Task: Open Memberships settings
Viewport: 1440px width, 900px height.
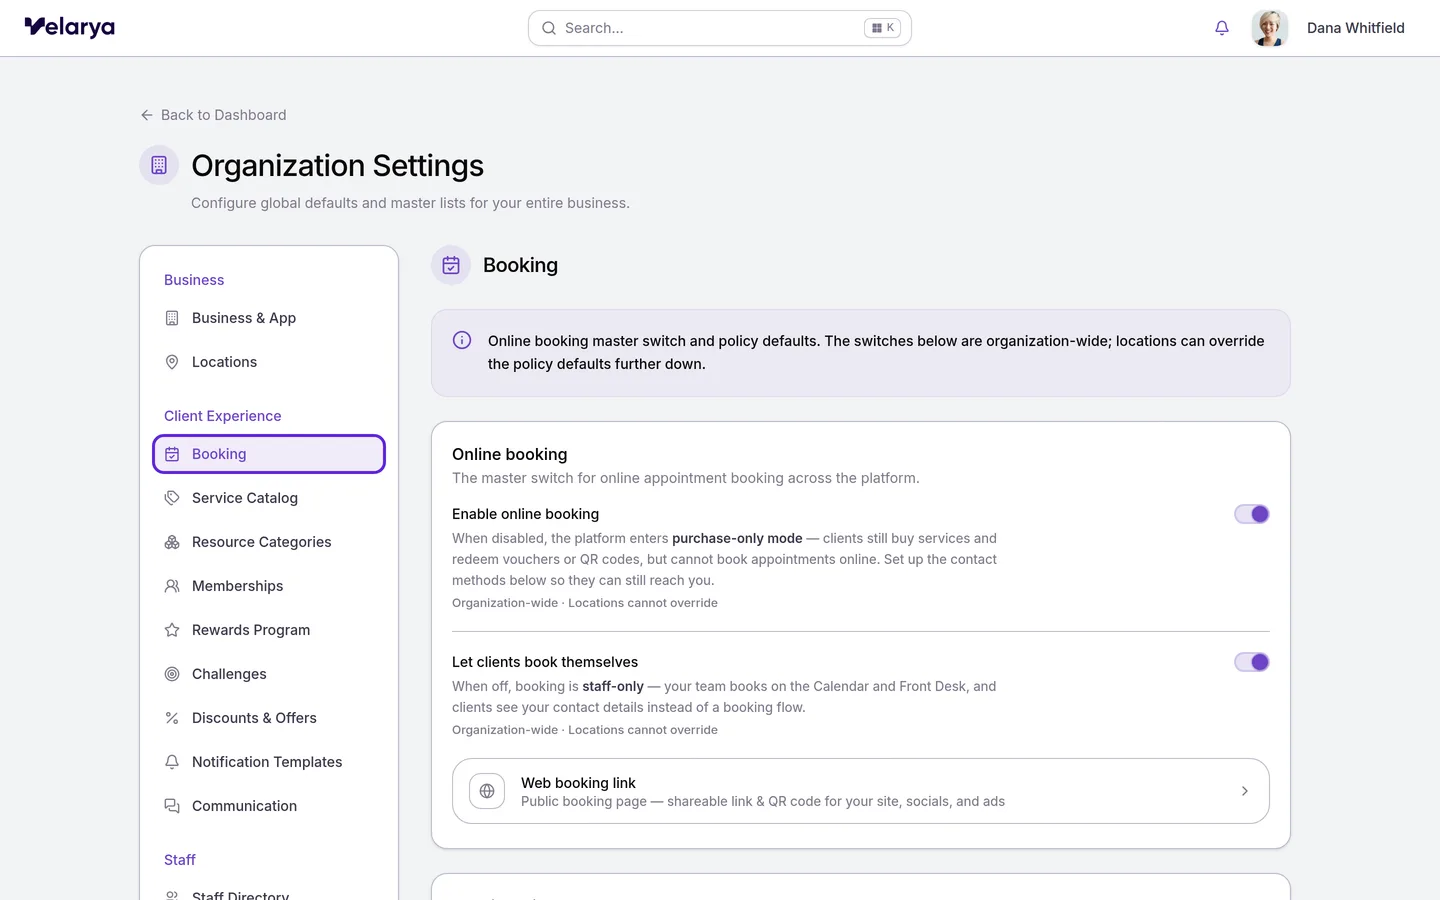Action: point(269,586)
